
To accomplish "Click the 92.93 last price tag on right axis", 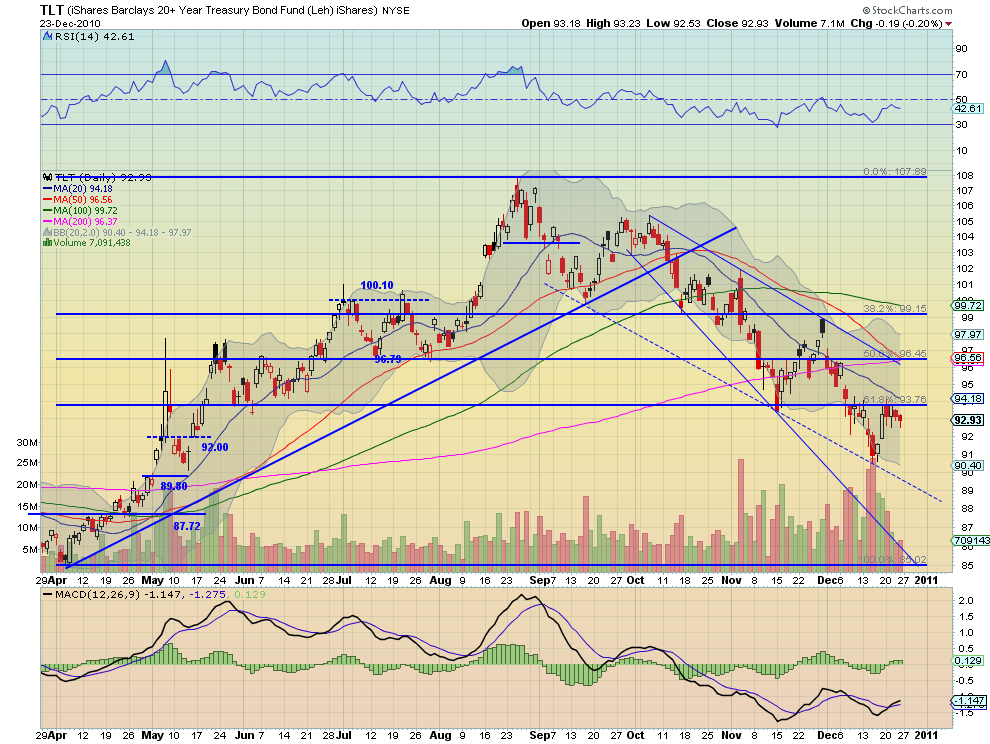I will 968,420.
